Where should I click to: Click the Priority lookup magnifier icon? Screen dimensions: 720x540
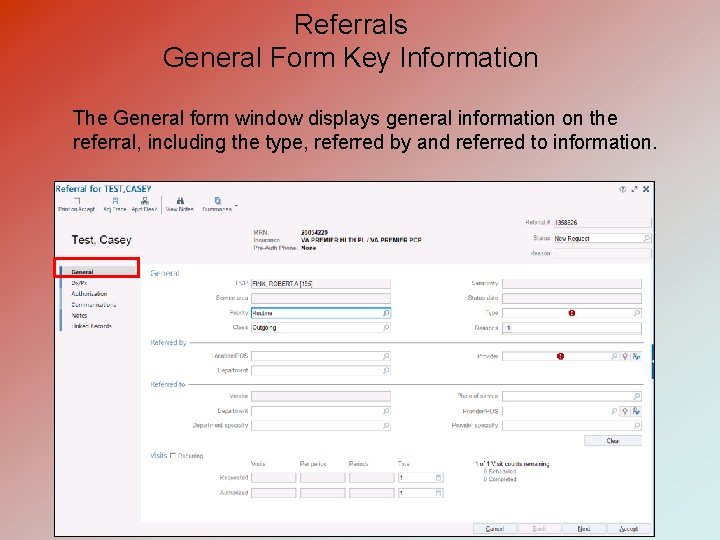tap(386, 313)
